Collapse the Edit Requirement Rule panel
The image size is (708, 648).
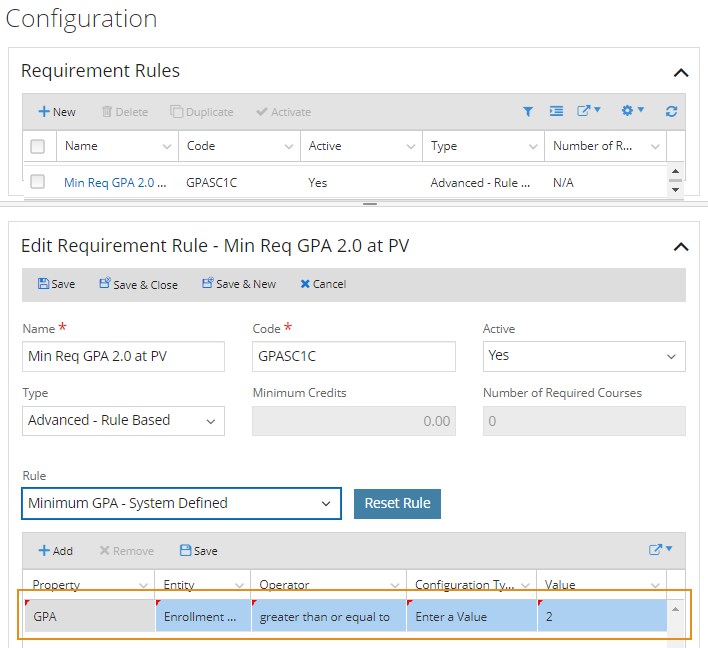coord(680,247)
